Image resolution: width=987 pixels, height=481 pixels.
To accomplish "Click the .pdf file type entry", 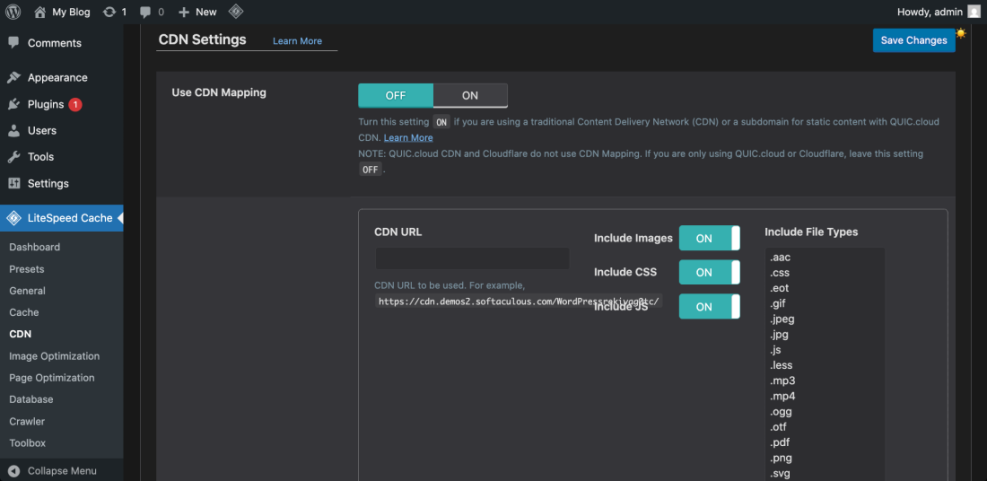I will click(780, 443).
